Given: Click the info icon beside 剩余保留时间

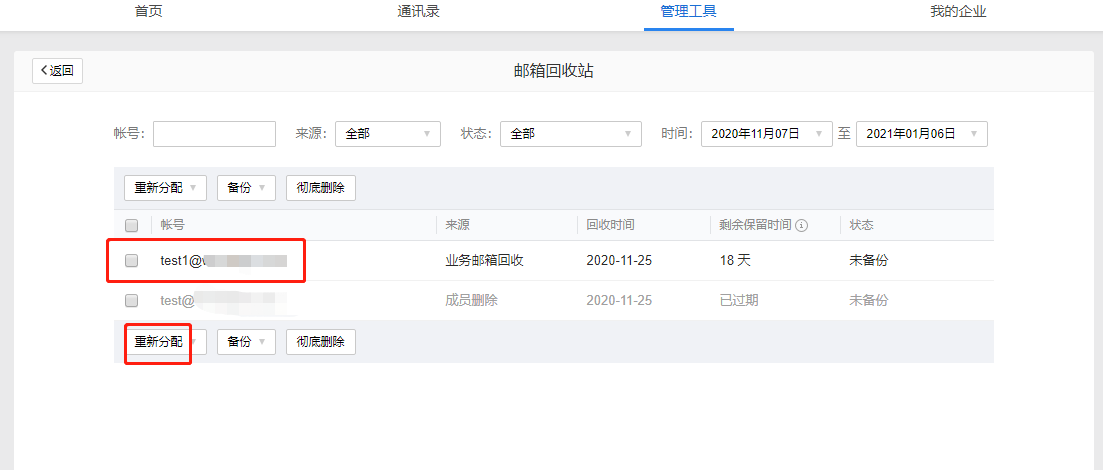Looking at the screenshot, I should click(x=801, y=225).
